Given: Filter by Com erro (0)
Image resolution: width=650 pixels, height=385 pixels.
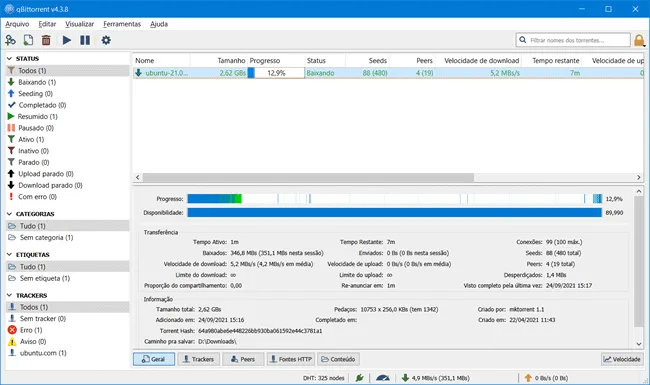Looking at the screenshot, I should point(68,197).
